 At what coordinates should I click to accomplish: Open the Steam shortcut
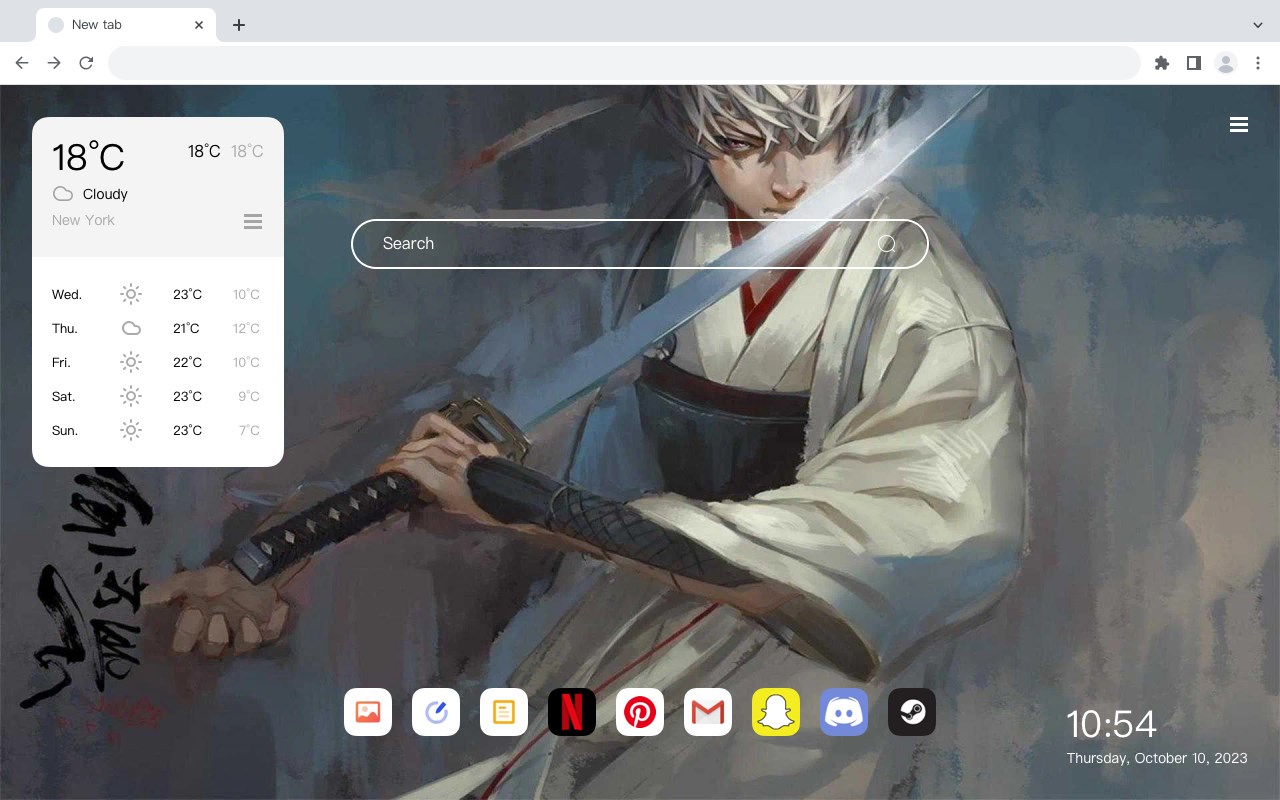(x=912, y=712)
